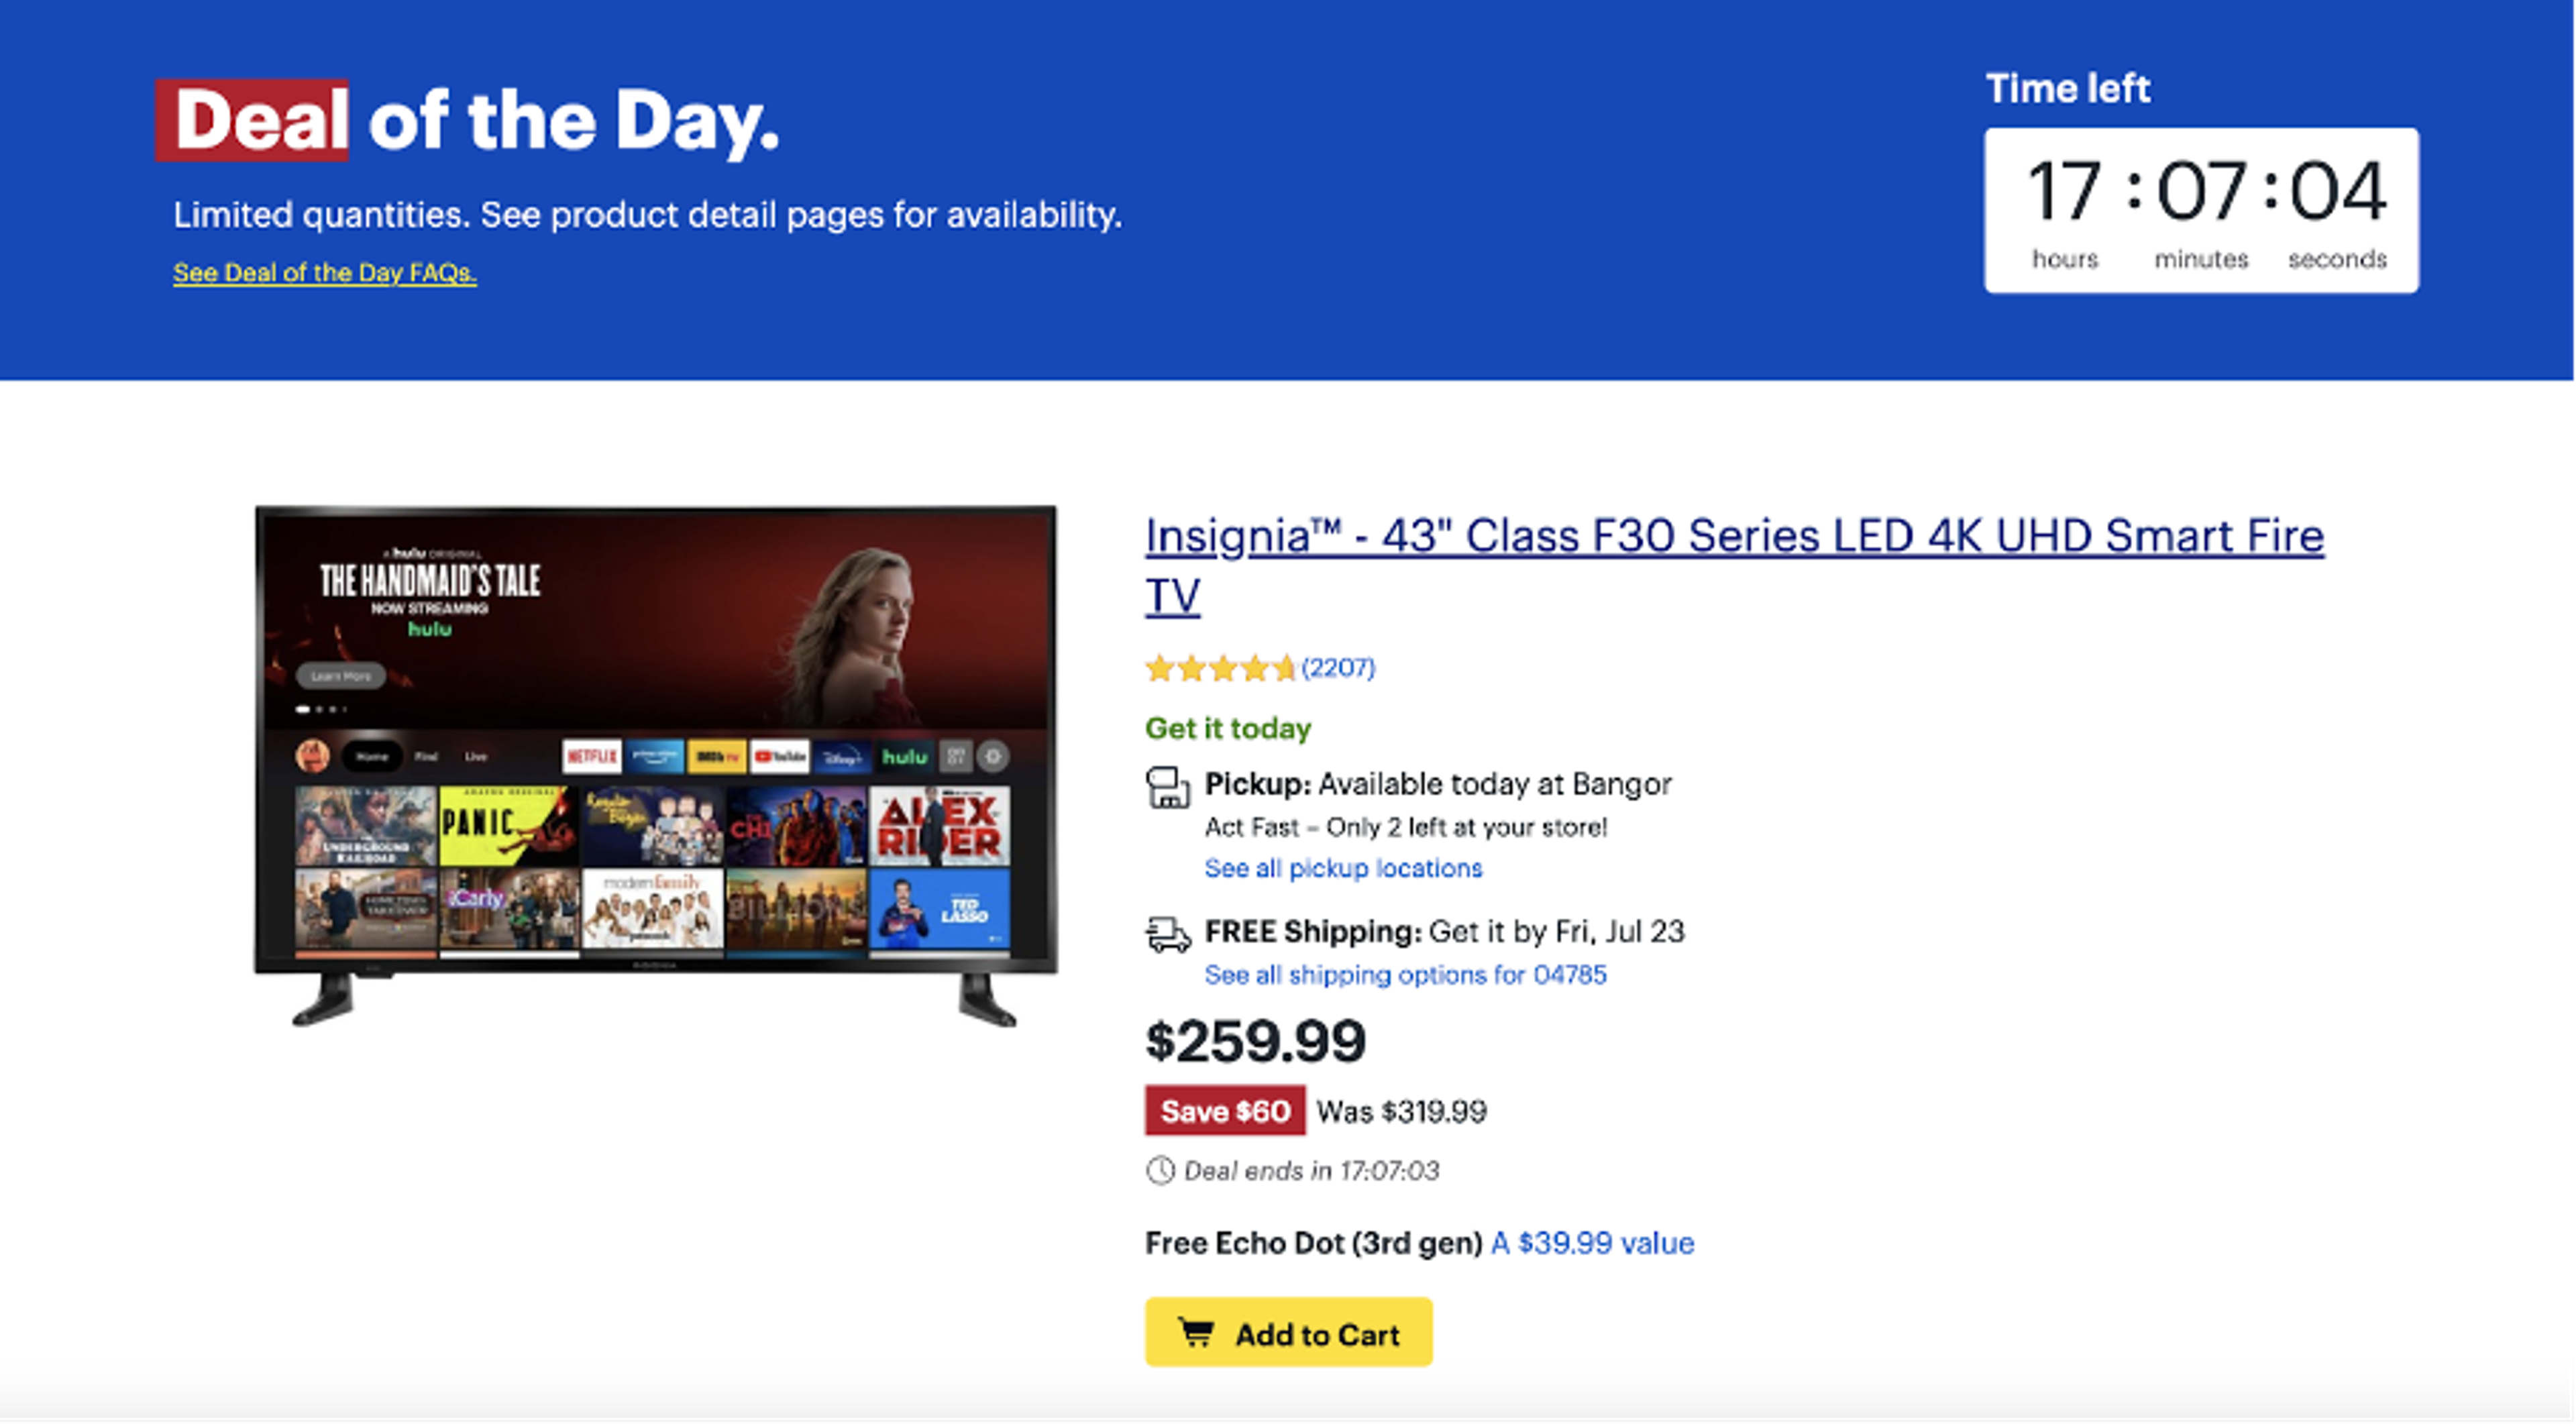Select the Home tab on the Fire TV menu
2576x1424 pixels.
point(374,758)
